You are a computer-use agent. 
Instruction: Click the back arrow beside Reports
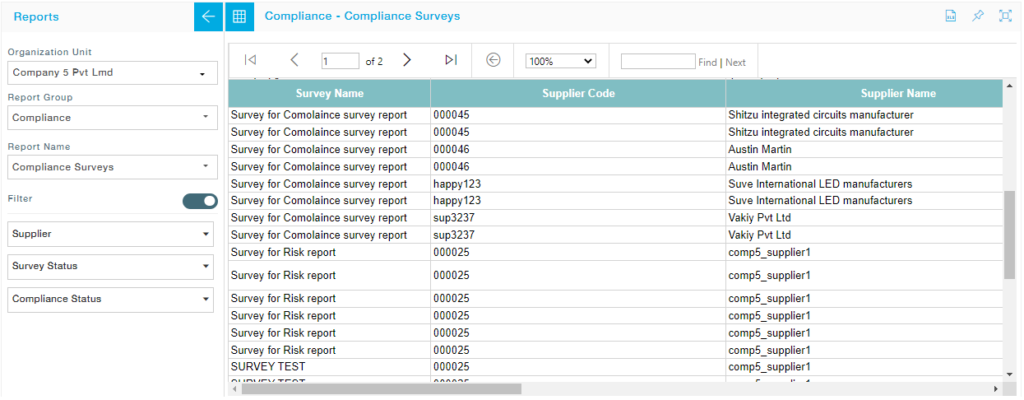tap(208, 17)
